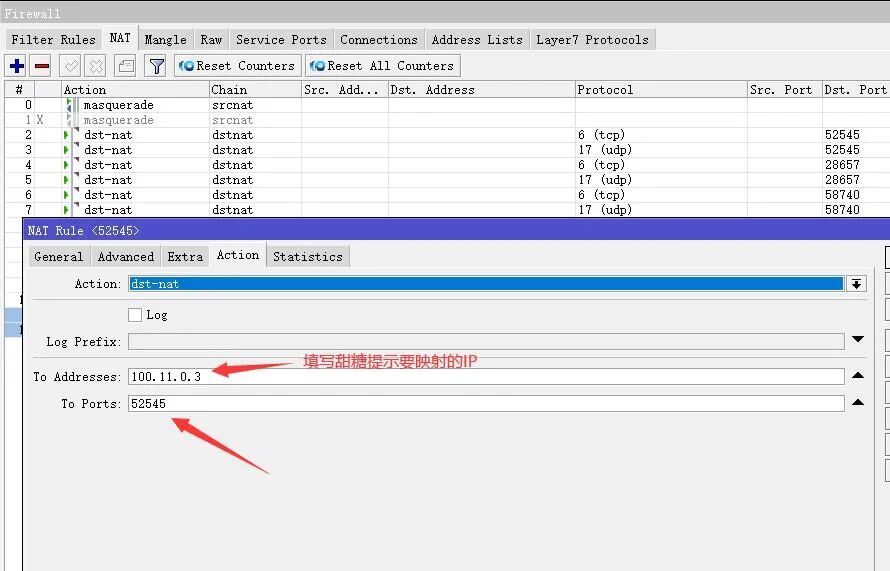The image size is (890, 571).
Task: Click the To Addresses input field
Action: (486, 377)
